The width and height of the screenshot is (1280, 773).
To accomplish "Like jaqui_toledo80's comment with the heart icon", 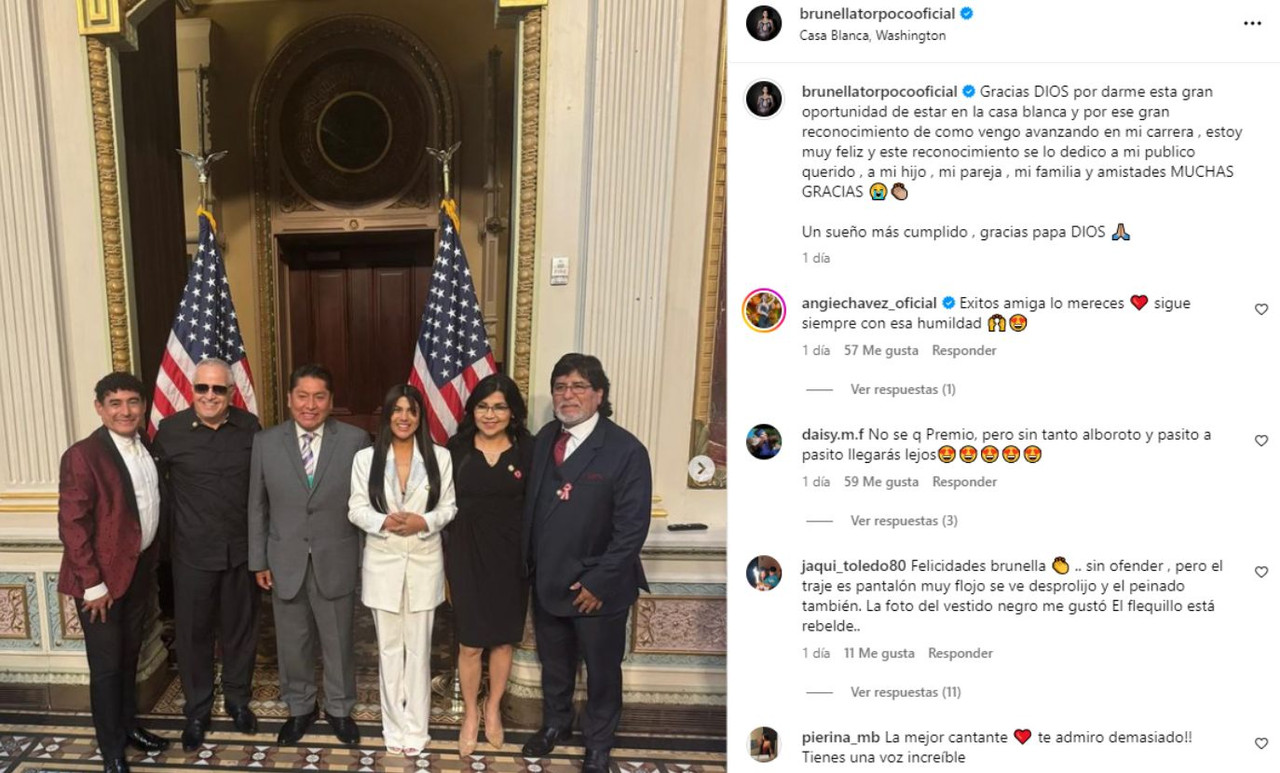I will pyautogui.click(x=1261, y=573).
